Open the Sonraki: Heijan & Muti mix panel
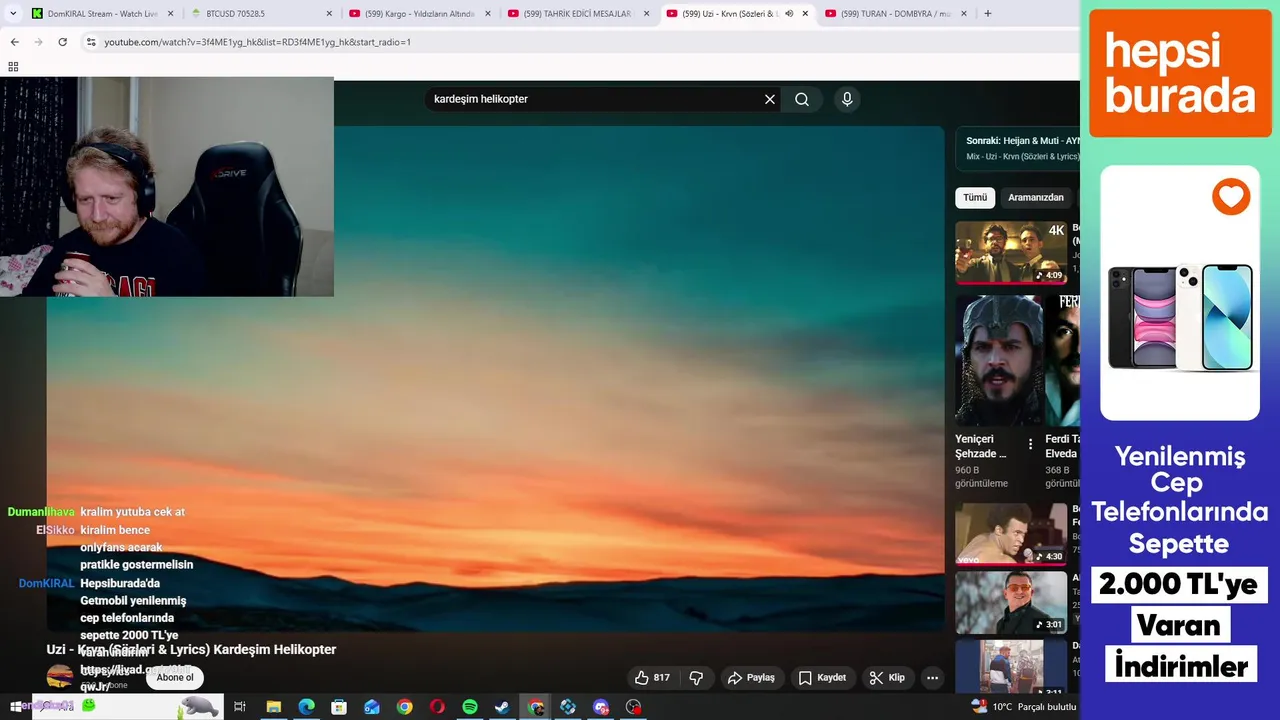This screenshot has width=1280, height=720. (1018, 149)
